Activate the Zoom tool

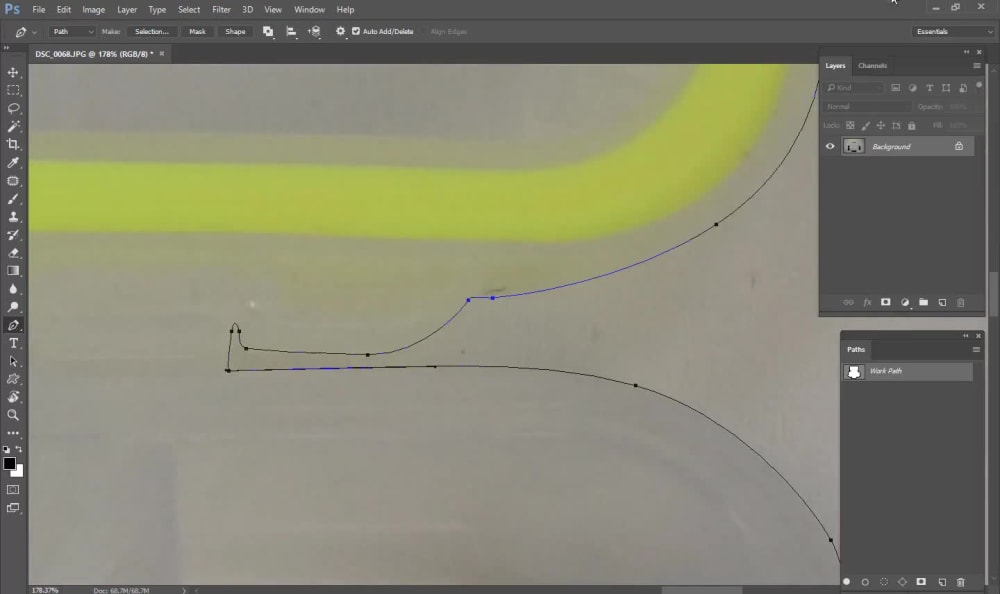coord(14,415)
